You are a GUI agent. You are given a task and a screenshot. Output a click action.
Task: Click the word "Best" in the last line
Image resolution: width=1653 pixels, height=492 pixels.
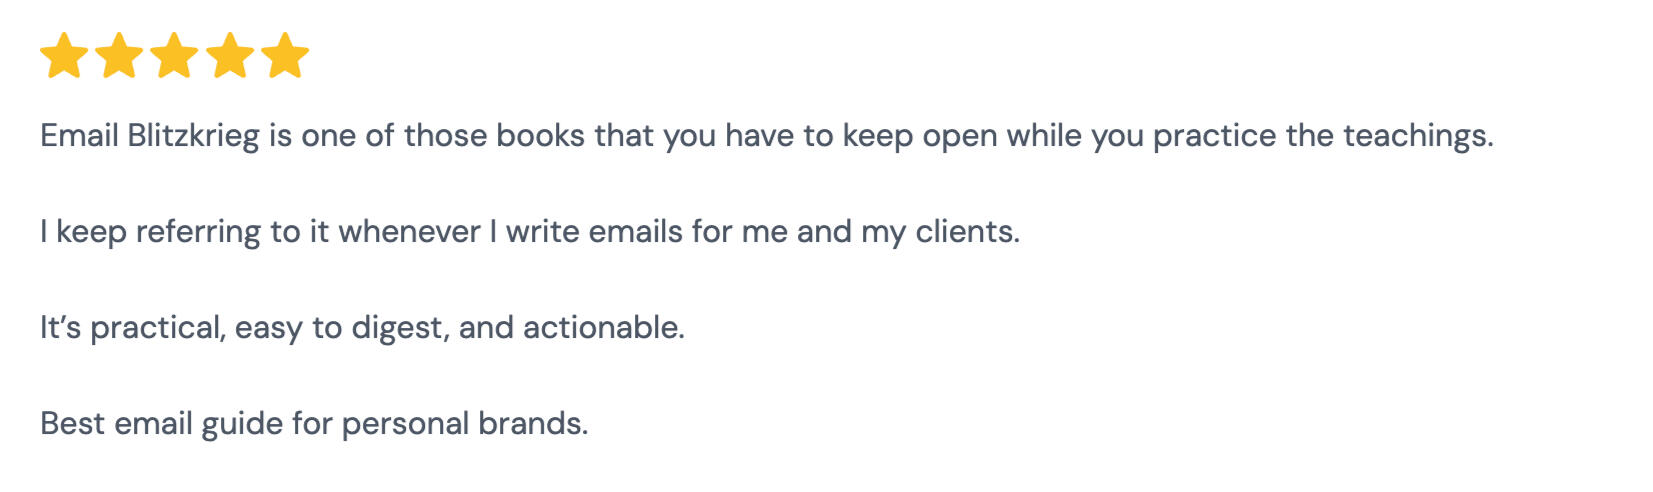(72, 424)
